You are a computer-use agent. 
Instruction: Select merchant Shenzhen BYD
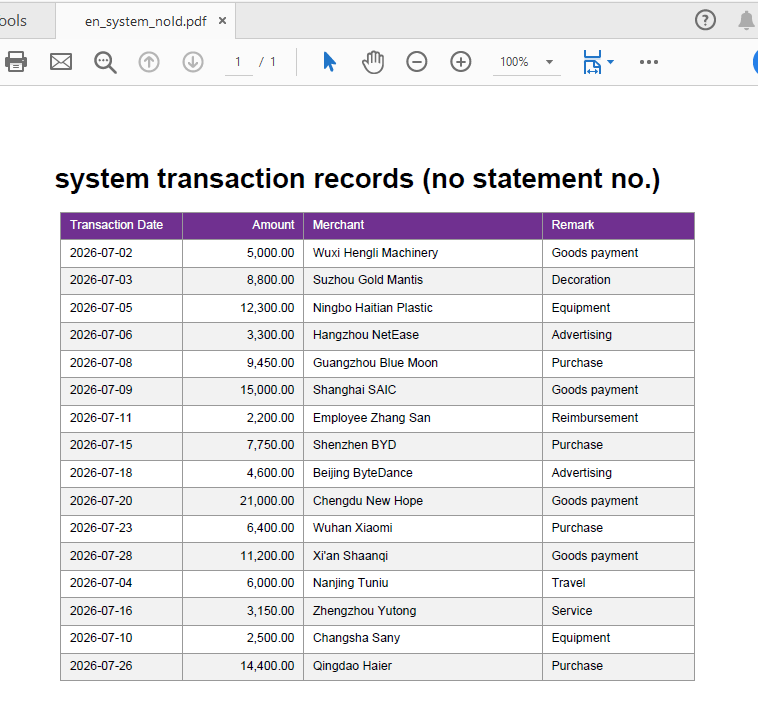pos(354,445)
